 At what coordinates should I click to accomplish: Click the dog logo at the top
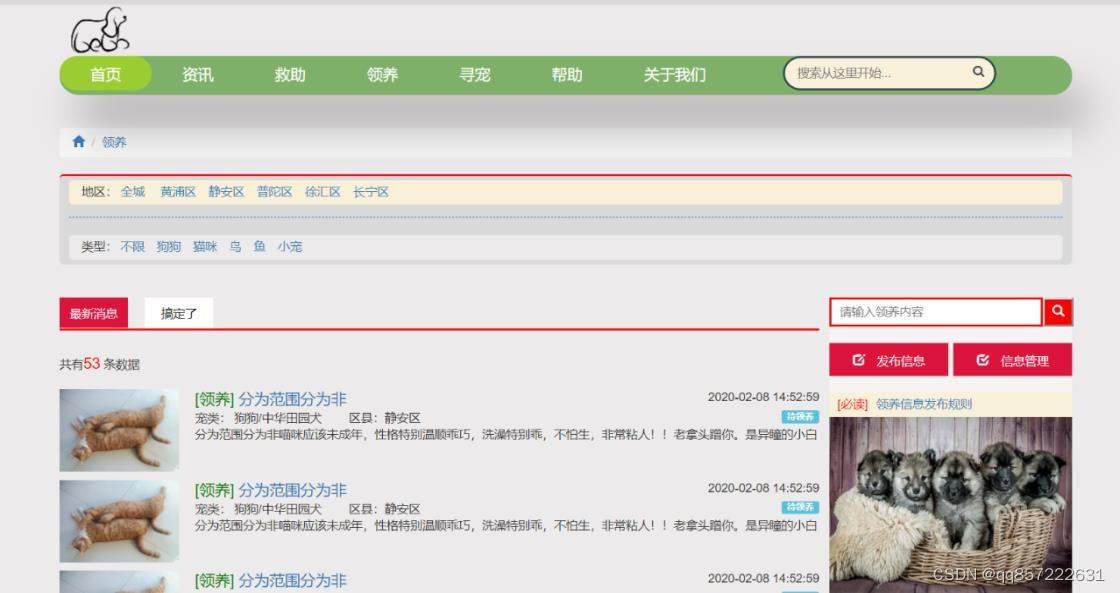[100, 31]
